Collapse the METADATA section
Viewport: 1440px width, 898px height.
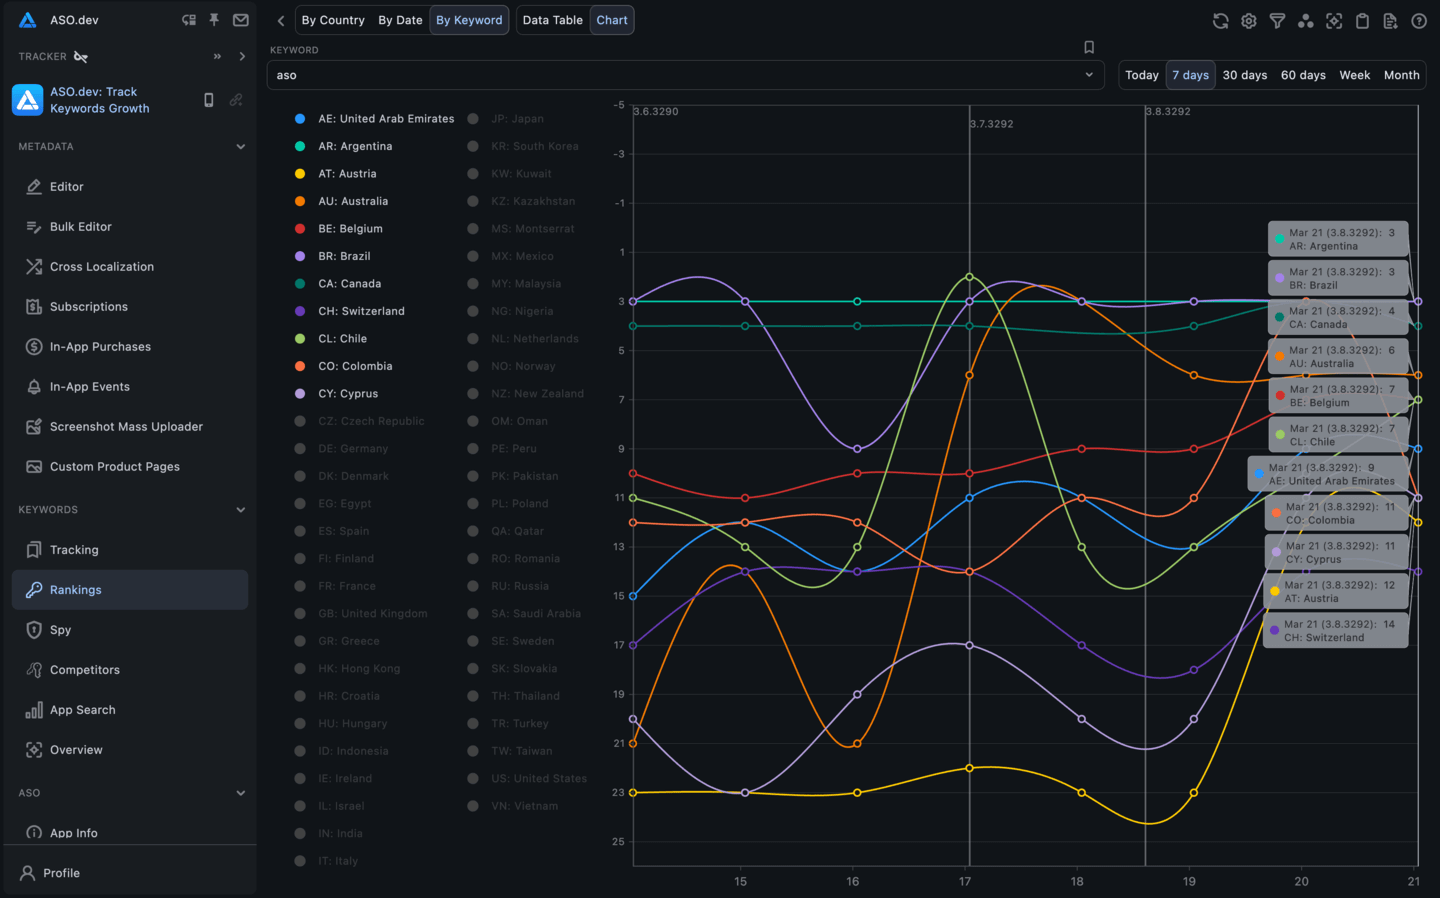coord(240,146)
